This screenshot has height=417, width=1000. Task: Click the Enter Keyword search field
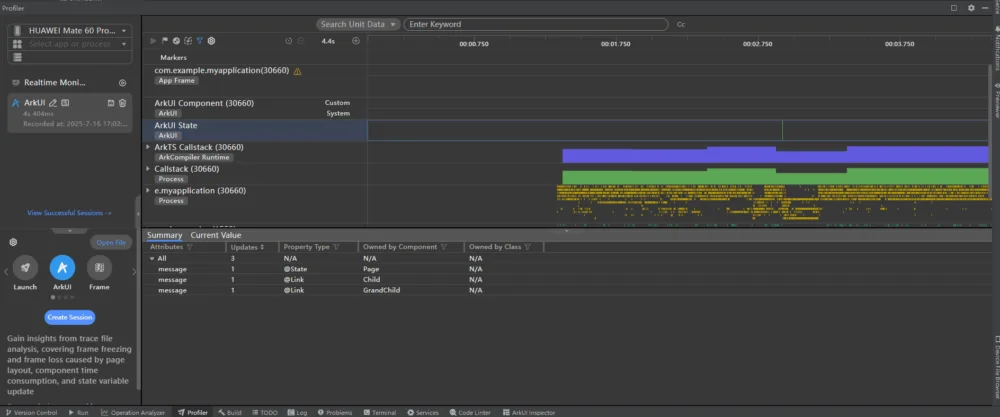537,24
